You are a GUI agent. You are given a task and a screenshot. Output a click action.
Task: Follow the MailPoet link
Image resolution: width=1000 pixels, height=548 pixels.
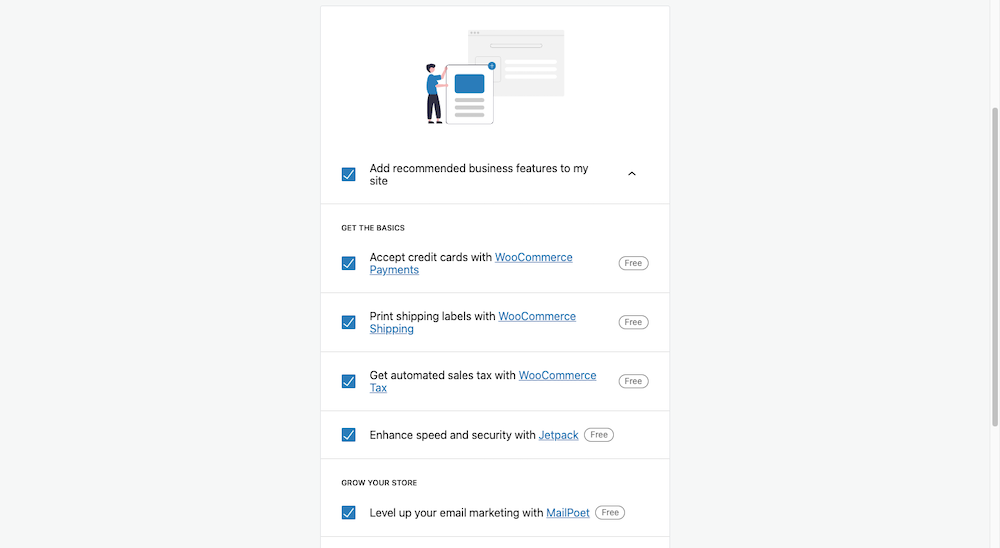(568, 513)
